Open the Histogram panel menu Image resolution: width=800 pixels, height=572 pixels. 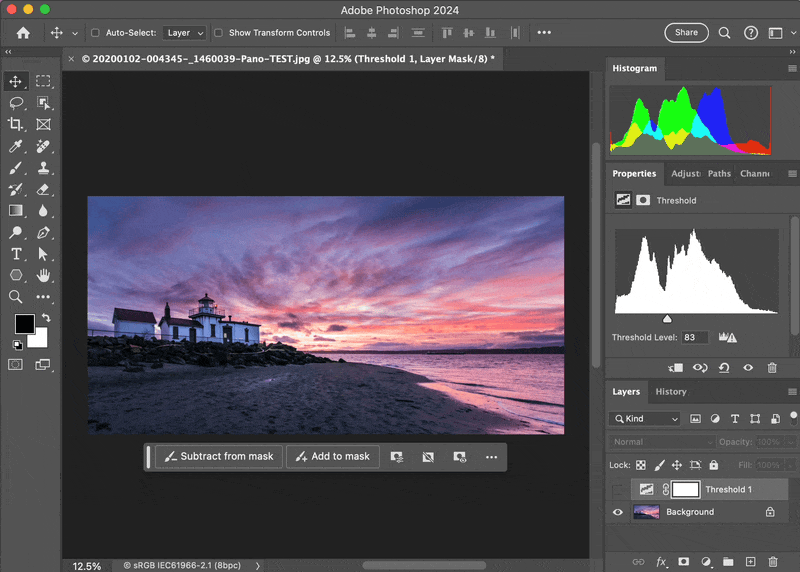tap(792, 68)
